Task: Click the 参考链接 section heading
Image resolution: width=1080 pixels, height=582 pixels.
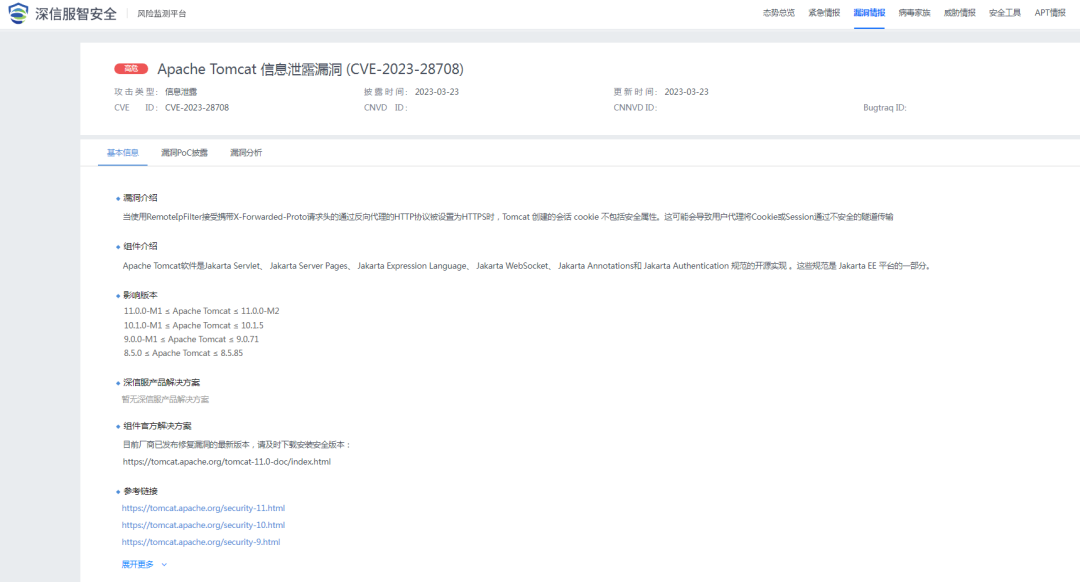Action: [141, 491]
